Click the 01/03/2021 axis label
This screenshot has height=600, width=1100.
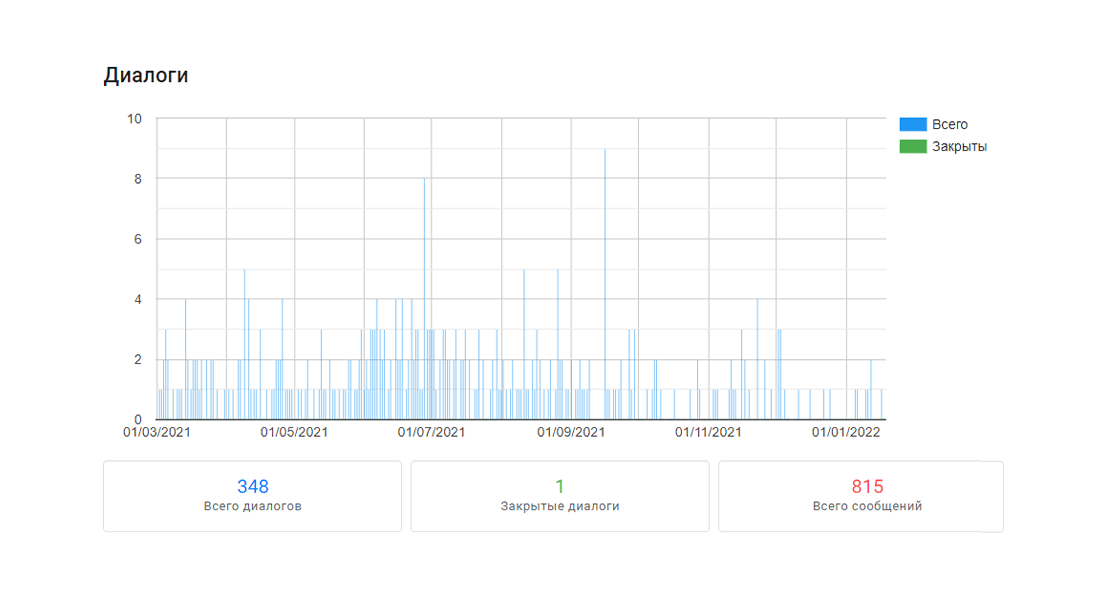[x=156, y=432]
